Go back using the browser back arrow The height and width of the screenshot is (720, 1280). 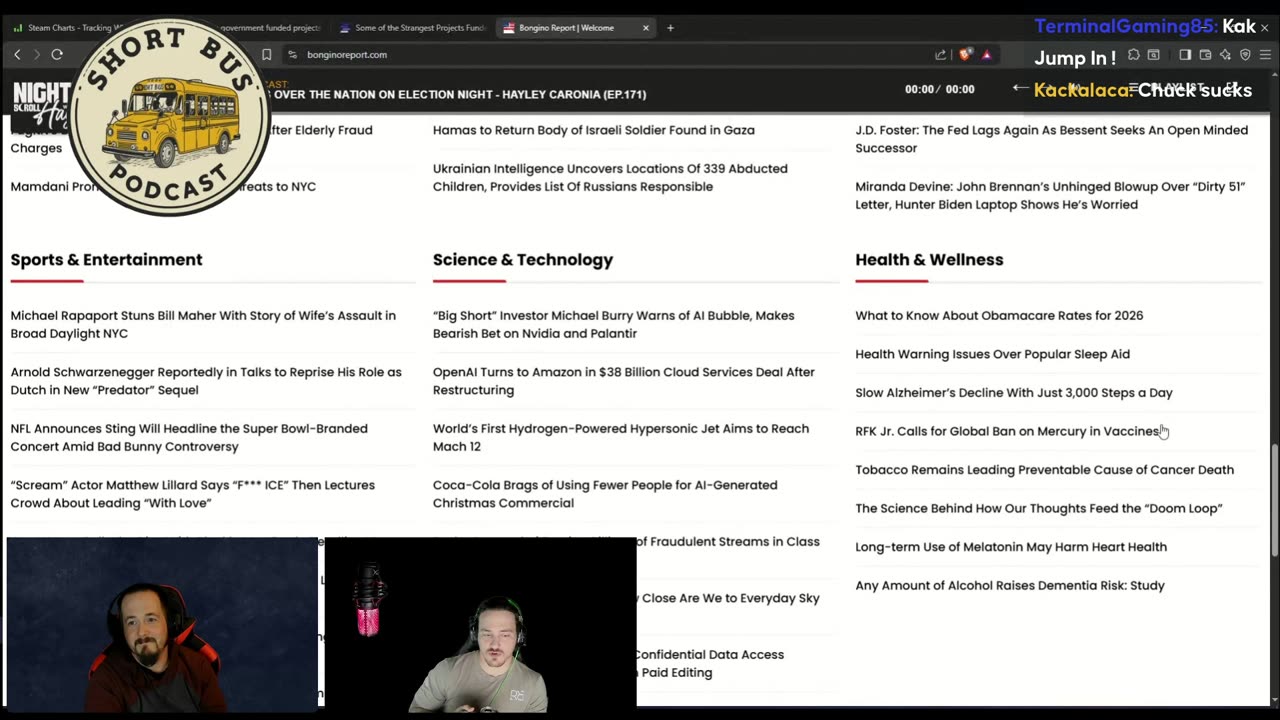(17, 54)
